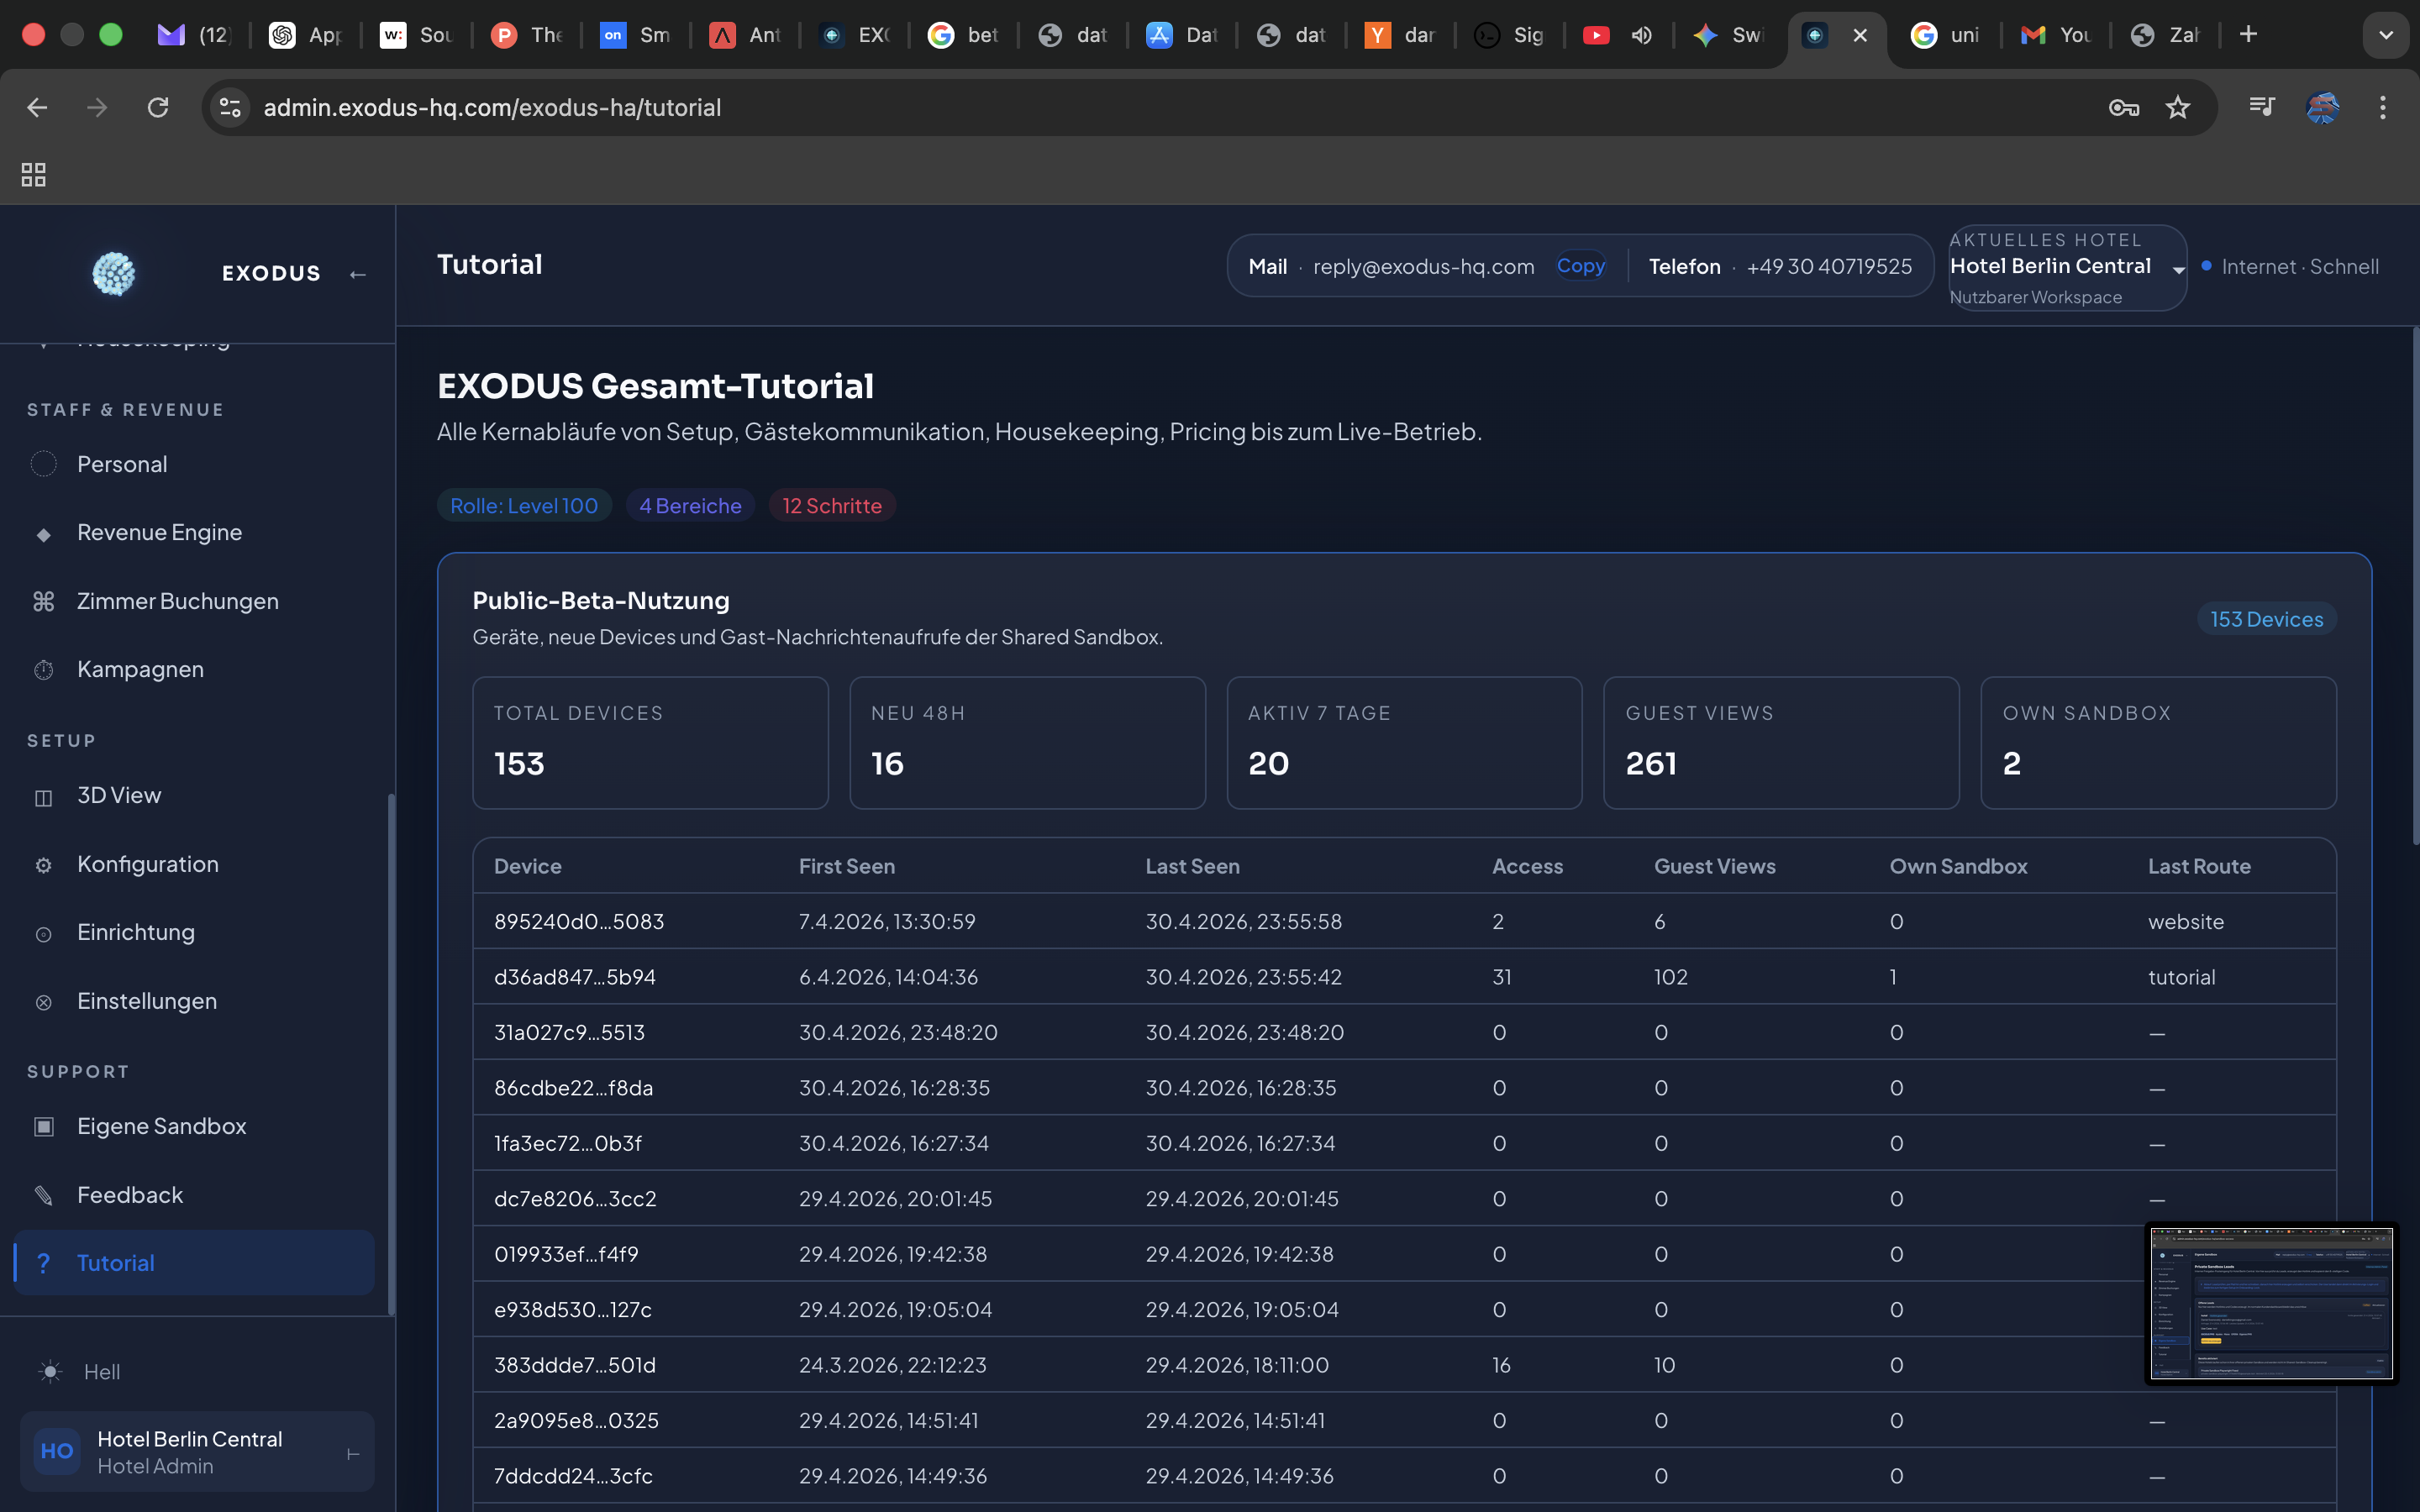Click the Eigene Sandbox square icon
This screenshot has width=2420, height=1512.
(x=44, y=1127)
